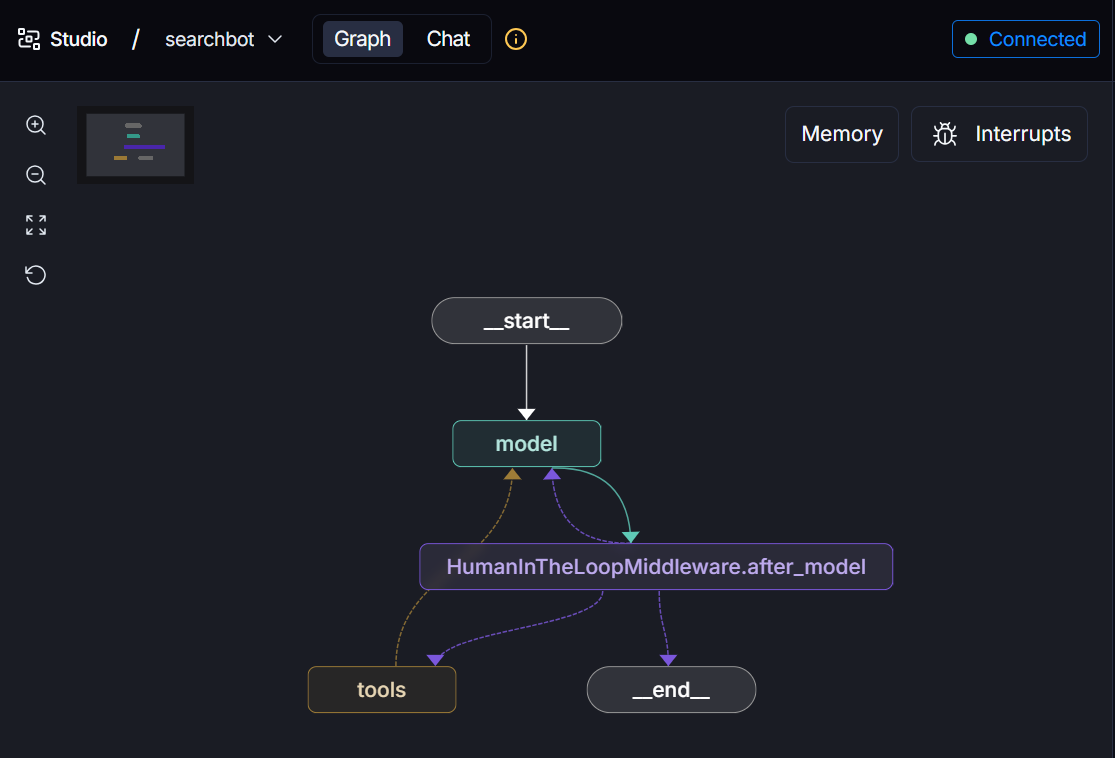Select the HumanInTheLoopMiddleware.after_model node
1115x758 pixels.
click(655, 567)
